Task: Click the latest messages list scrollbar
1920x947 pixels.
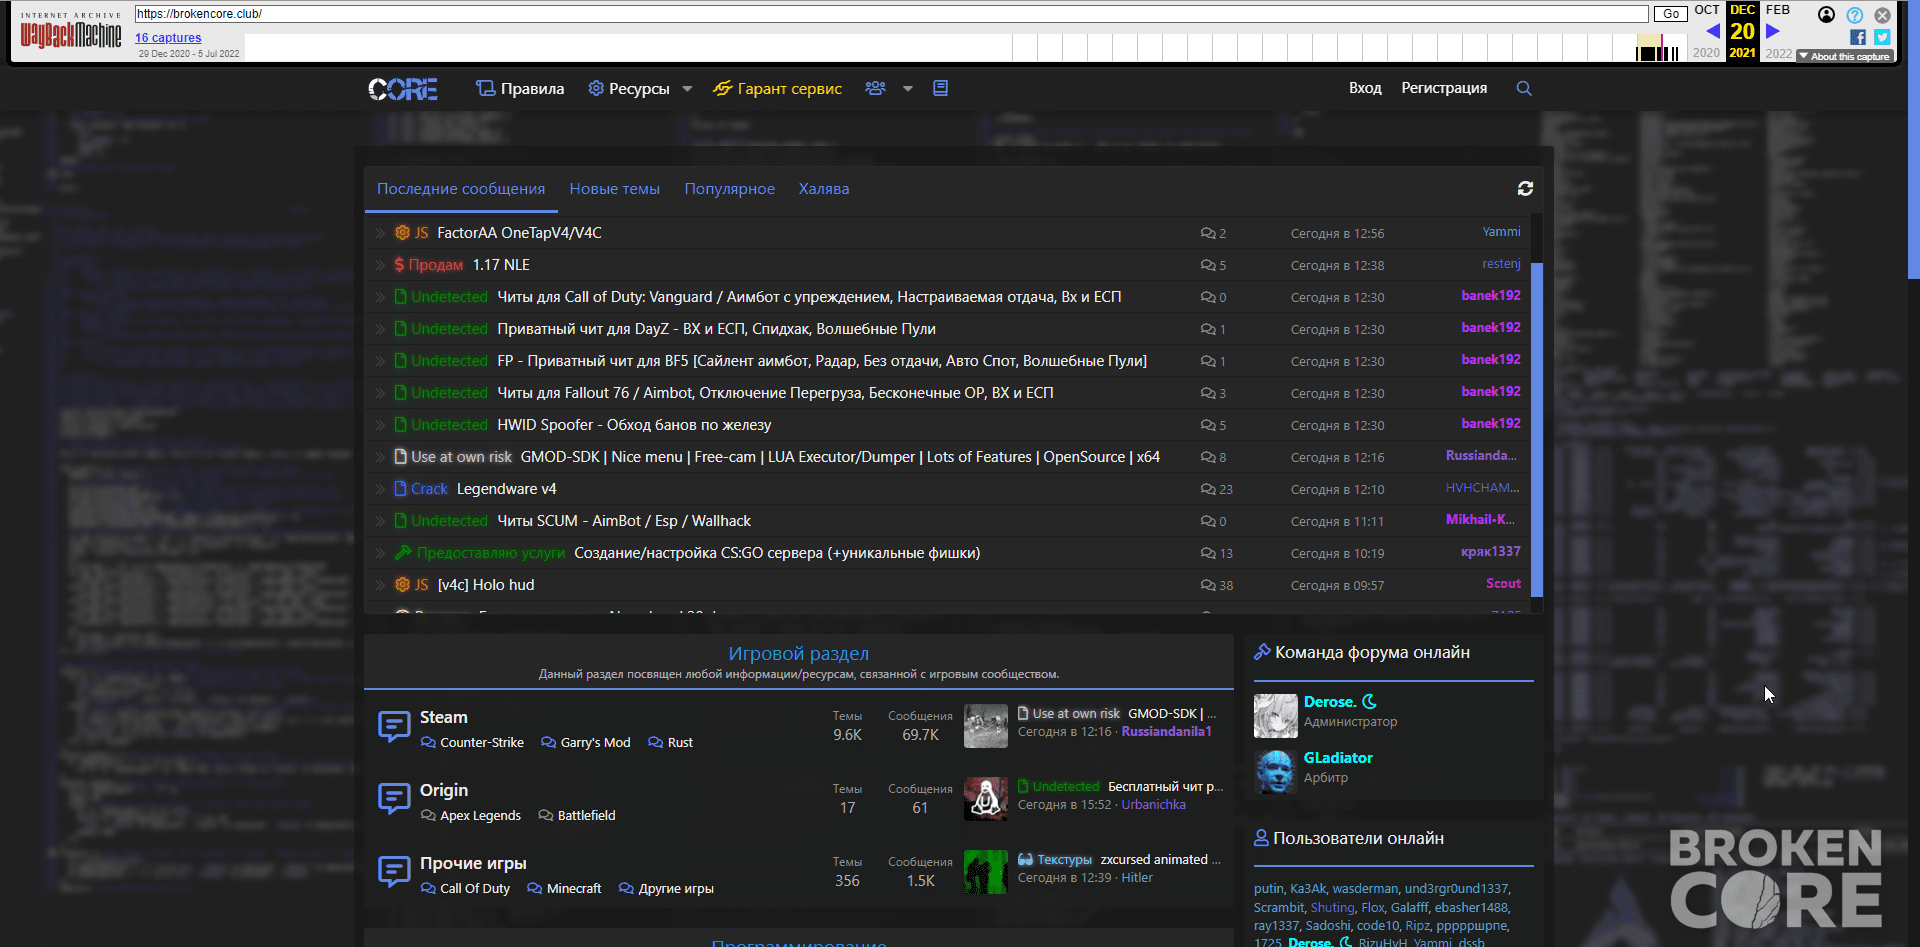Action: pos(1537,430)
